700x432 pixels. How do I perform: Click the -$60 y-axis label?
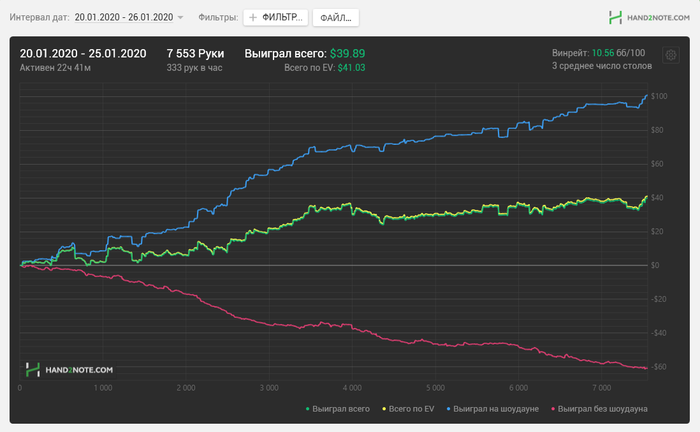[658, 367]
